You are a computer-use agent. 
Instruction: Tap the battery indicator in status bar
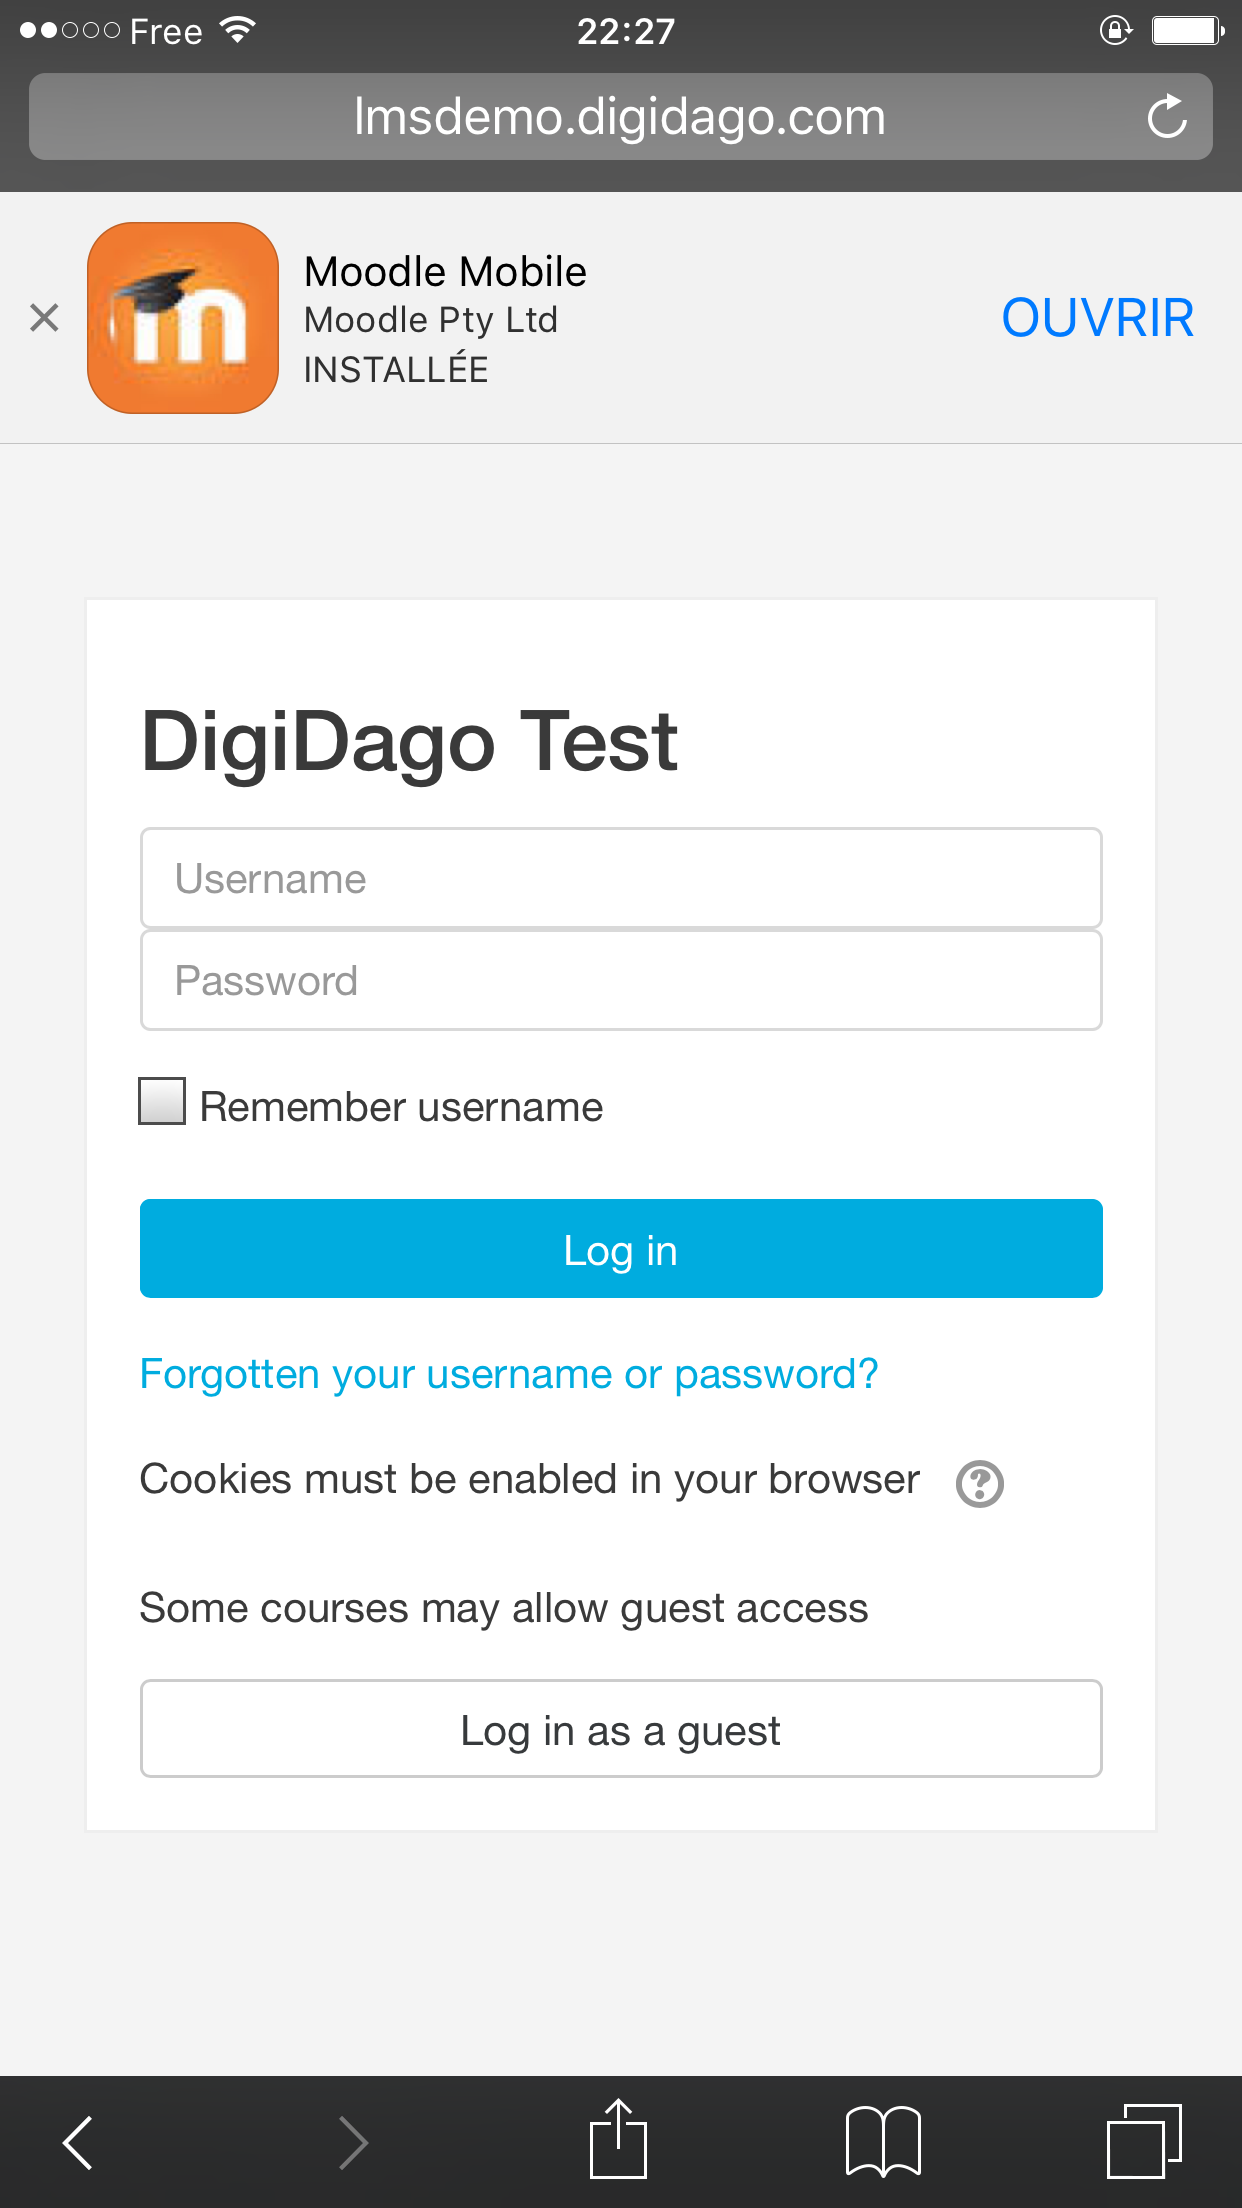point(1188,31)
